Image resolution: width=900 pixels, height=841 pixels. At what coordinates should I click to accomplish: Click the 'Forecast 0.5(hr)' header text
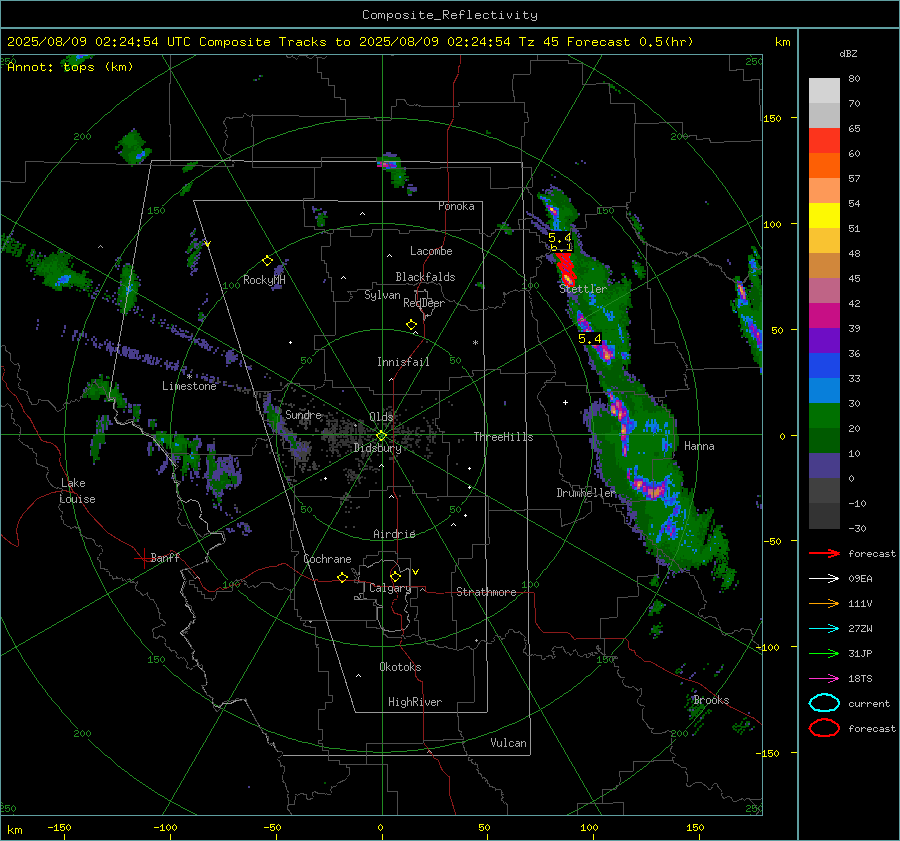630,42
